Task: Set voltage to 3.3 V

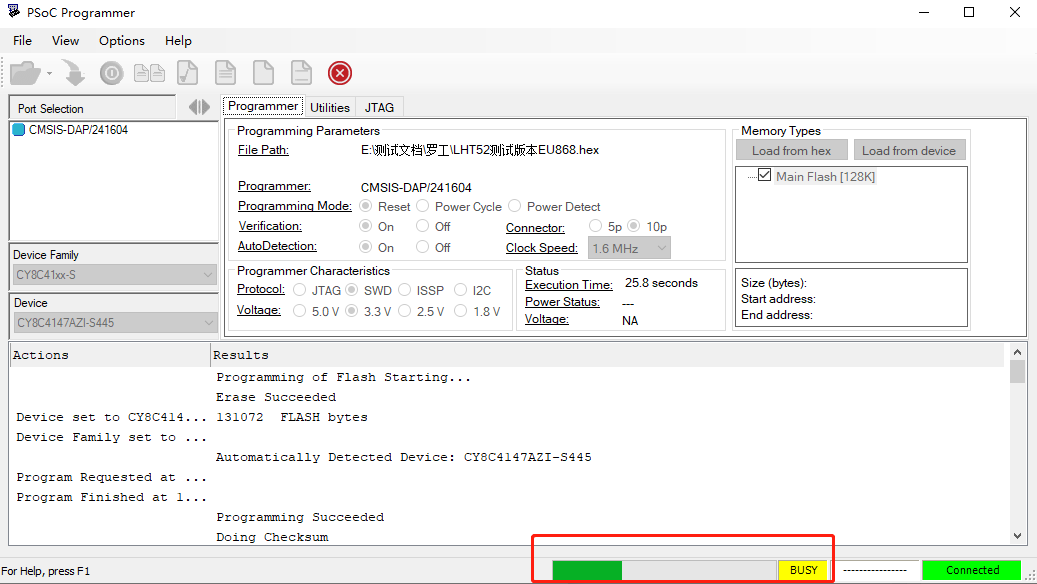Action: 352,310
